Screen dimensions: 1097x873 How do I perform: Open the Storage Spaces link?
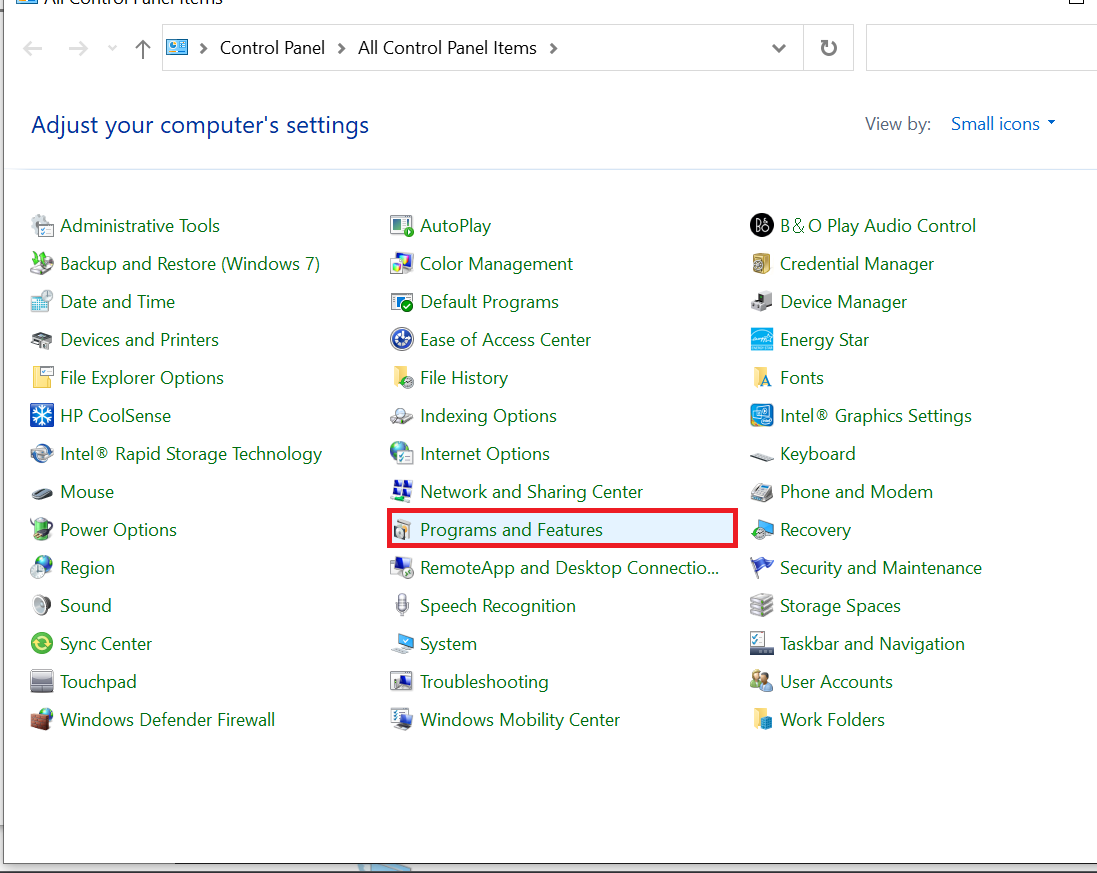click(x=840, y=606)
